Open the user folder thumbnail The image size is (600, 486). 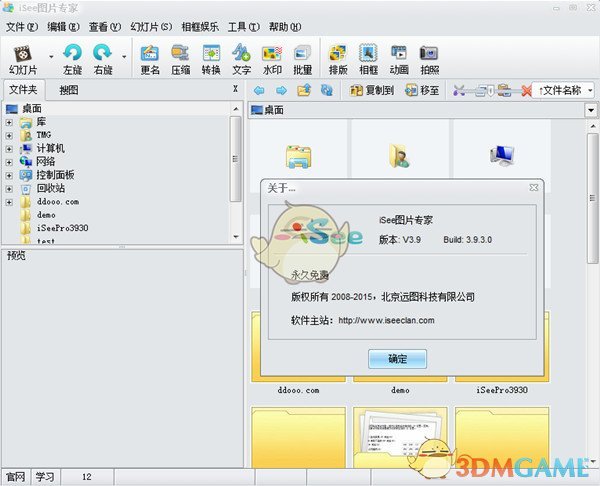pos(399,155)
